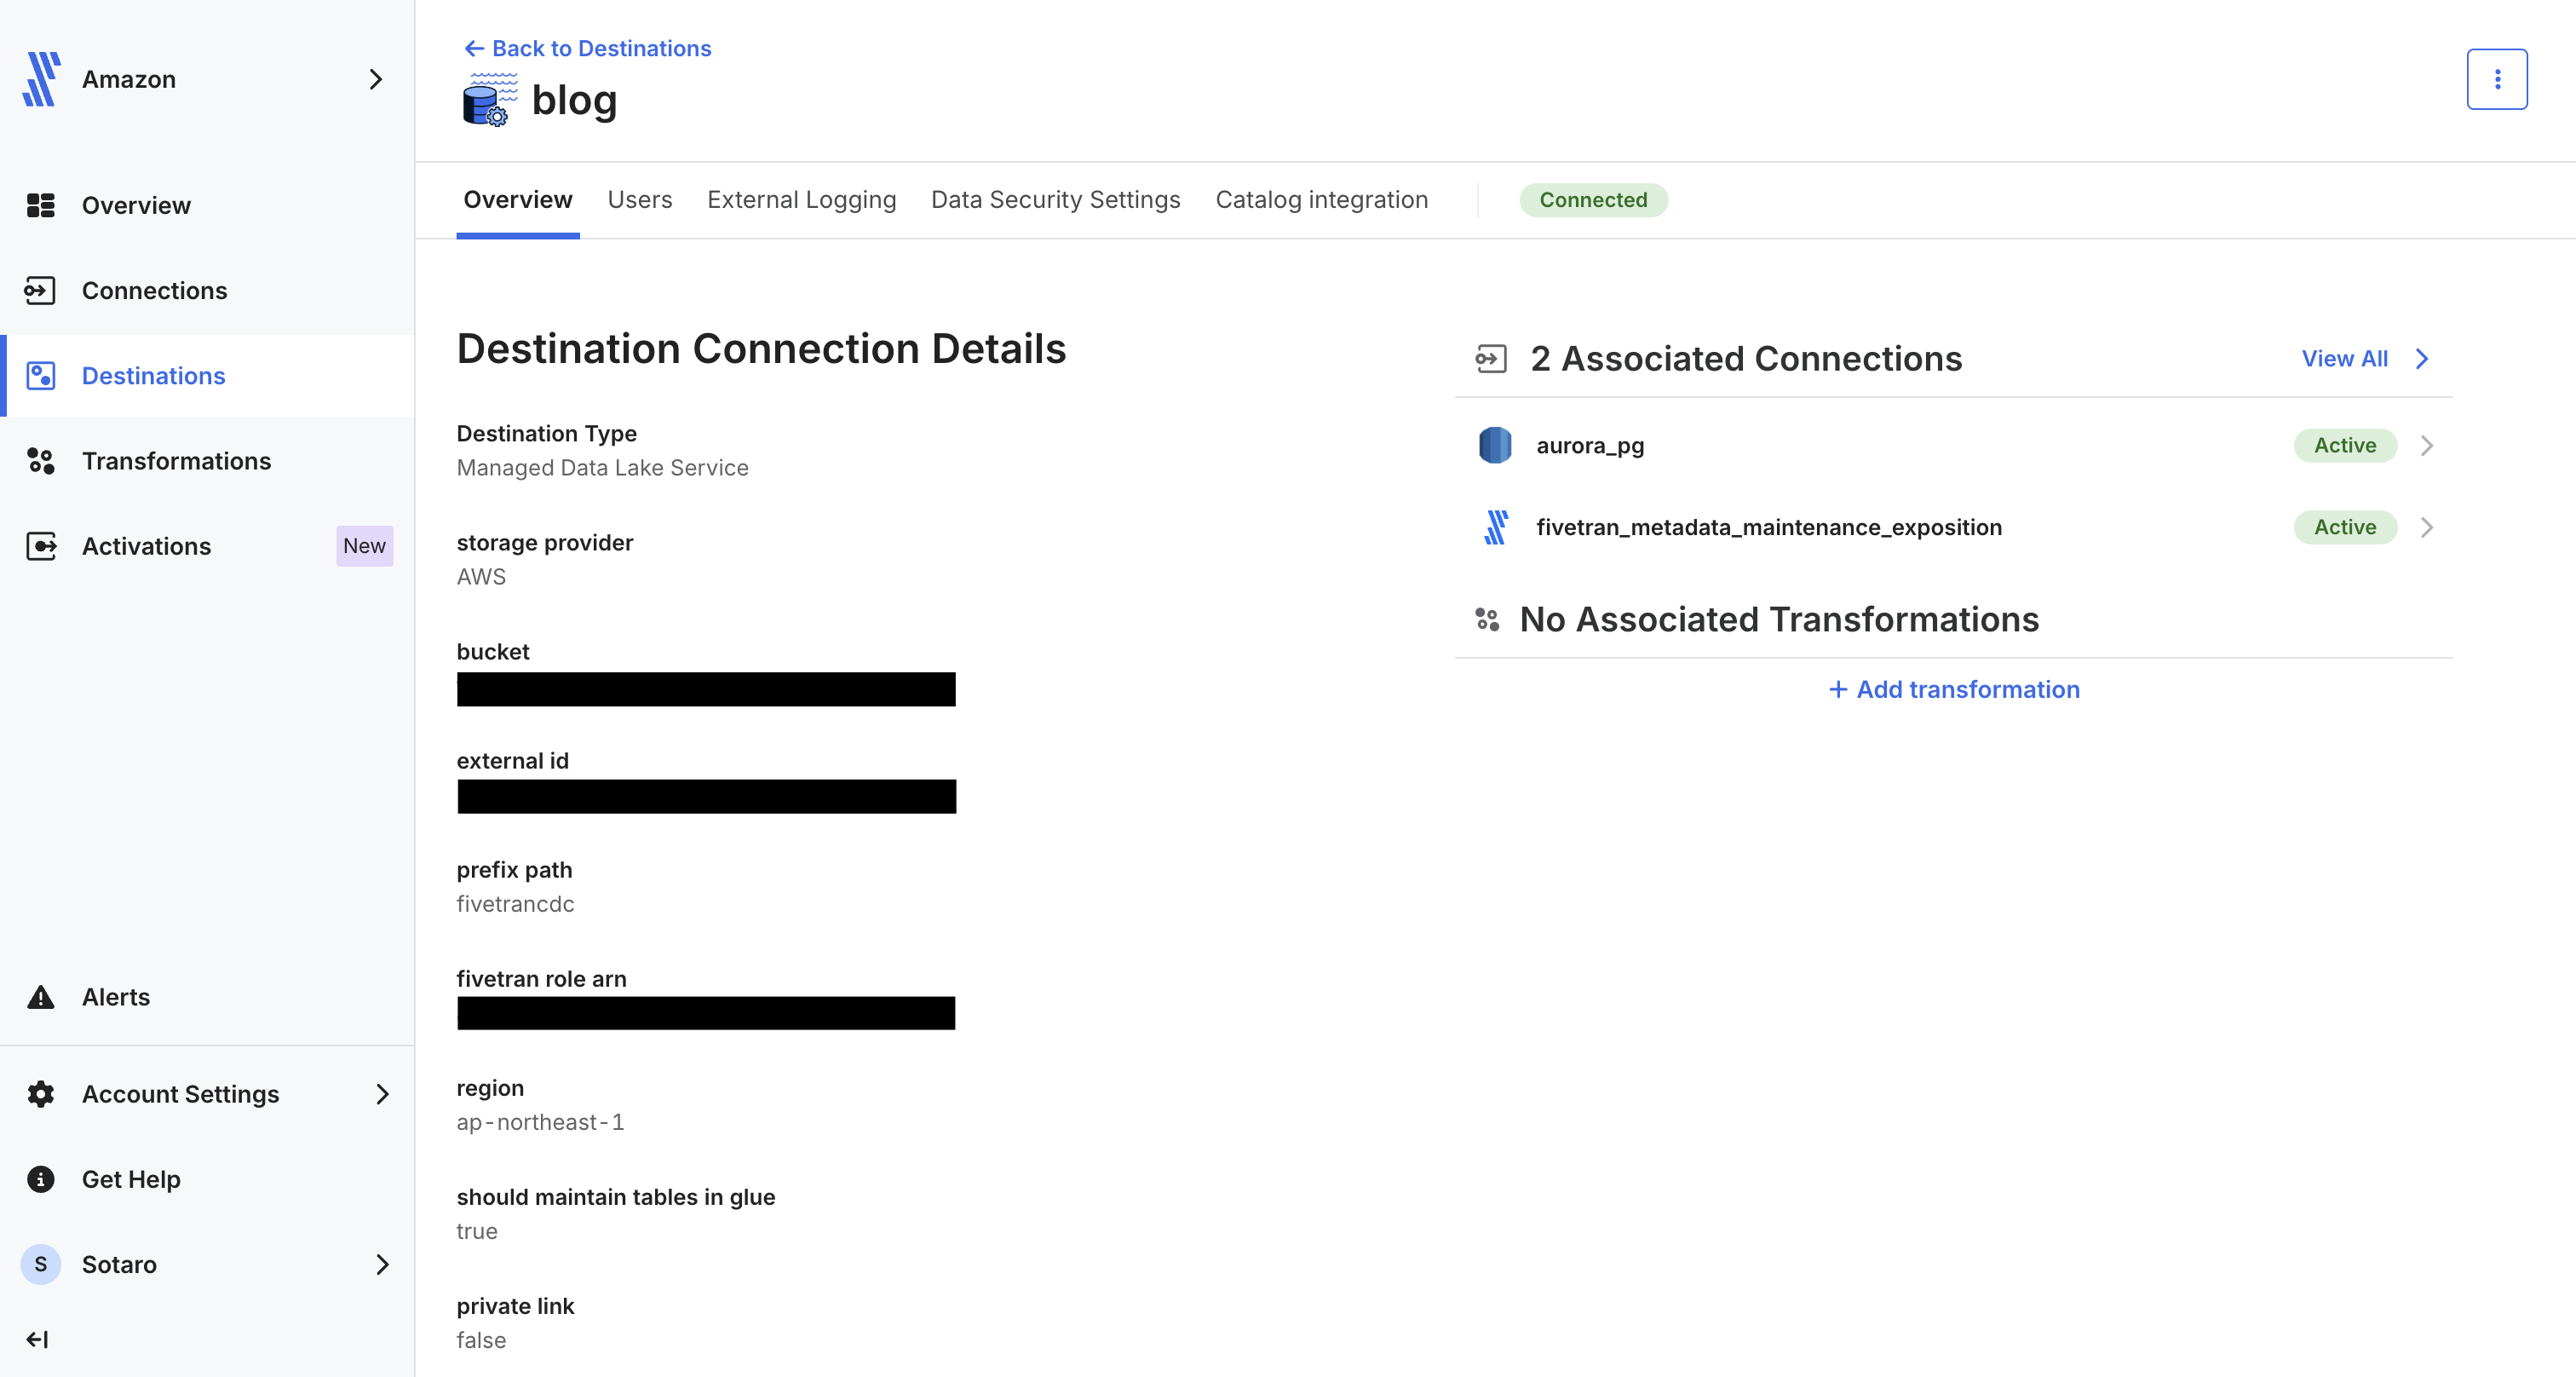Switch to the External Logging tab
Screen dimensions: 2576x1377
click(801, 200)
